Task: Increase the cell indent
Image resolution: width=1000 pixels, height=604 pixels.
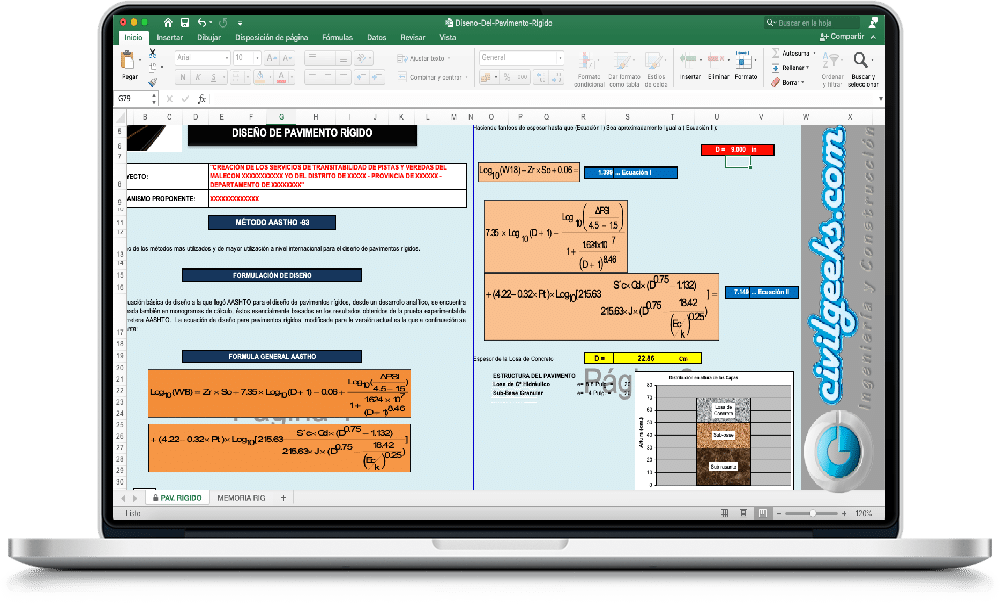Action: tap(377, 77)
